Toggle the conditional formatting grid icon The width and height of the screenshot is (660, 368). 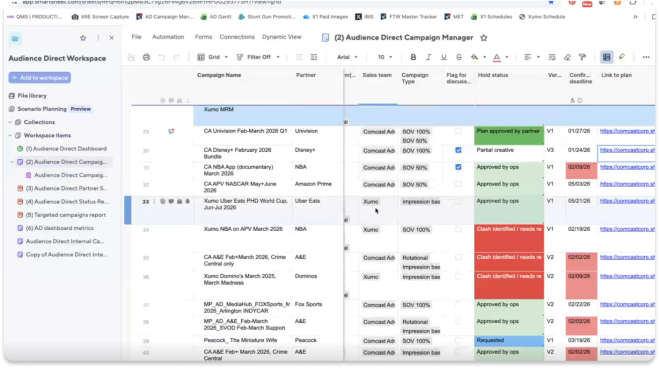tap(607, 57)
